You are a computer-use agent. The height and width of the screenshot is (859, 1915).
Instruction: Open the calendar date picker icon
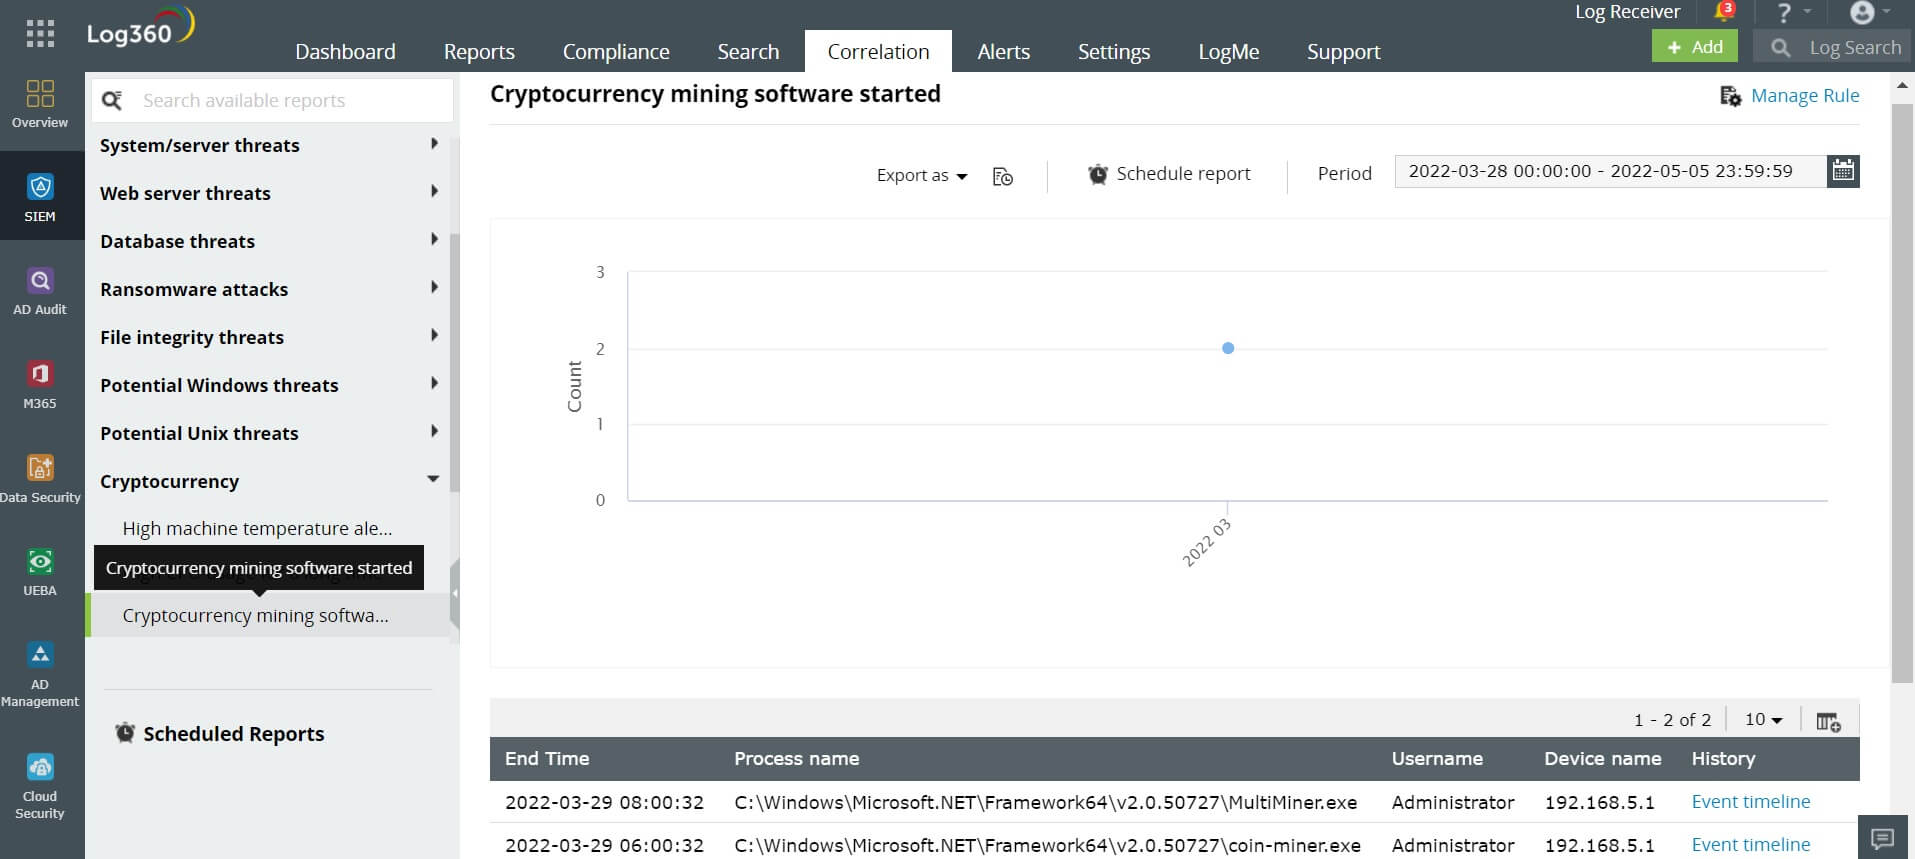pyautogui.click(x=1843, y=171)
